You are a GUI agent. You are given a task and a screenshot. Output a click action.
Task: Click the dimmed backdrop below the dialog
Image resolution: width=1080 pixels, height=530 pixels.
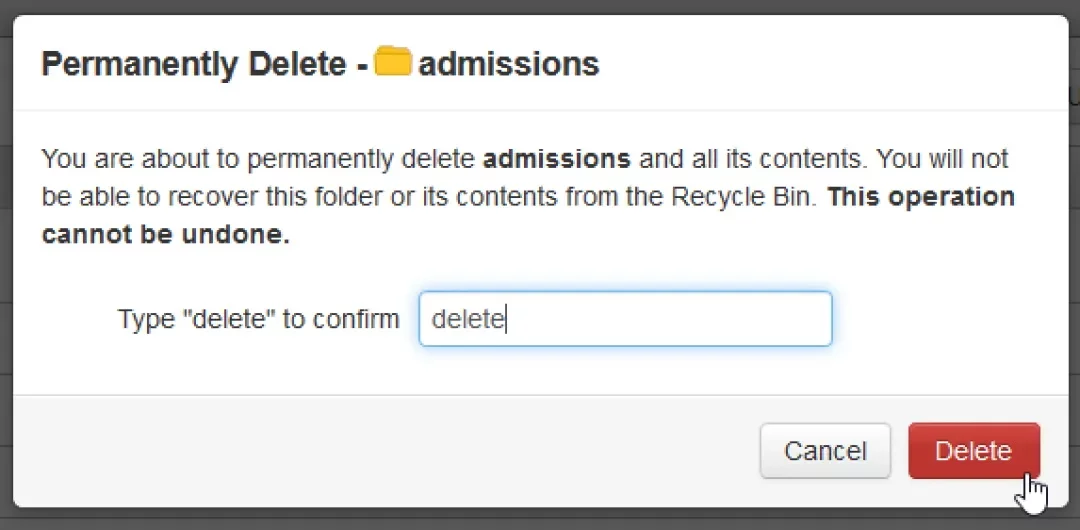tap(540, 519)
